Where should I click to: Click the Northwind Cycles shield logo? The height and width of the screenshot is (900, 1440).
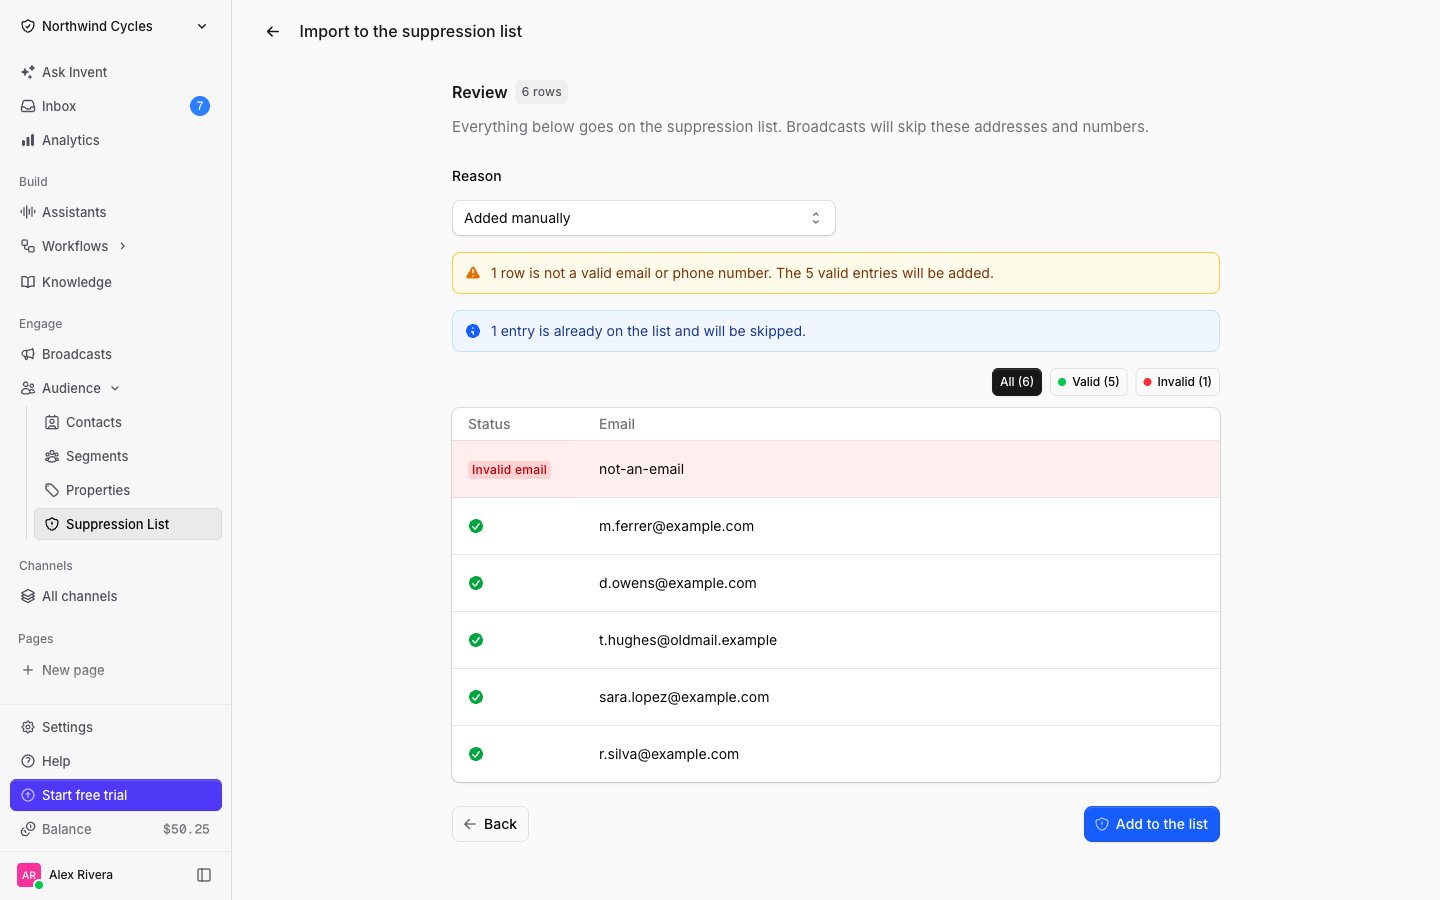point(28,26)
